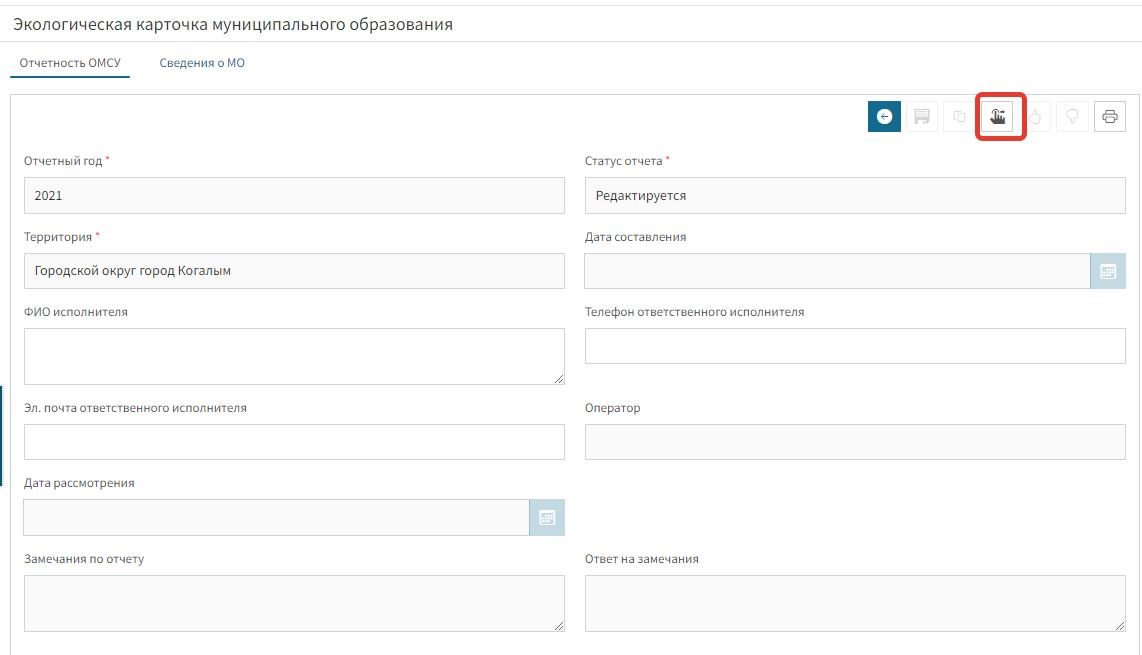1142x655 pixels.
Task: Click the Ответ на замечания text area
Action: [x=855, y=603]
